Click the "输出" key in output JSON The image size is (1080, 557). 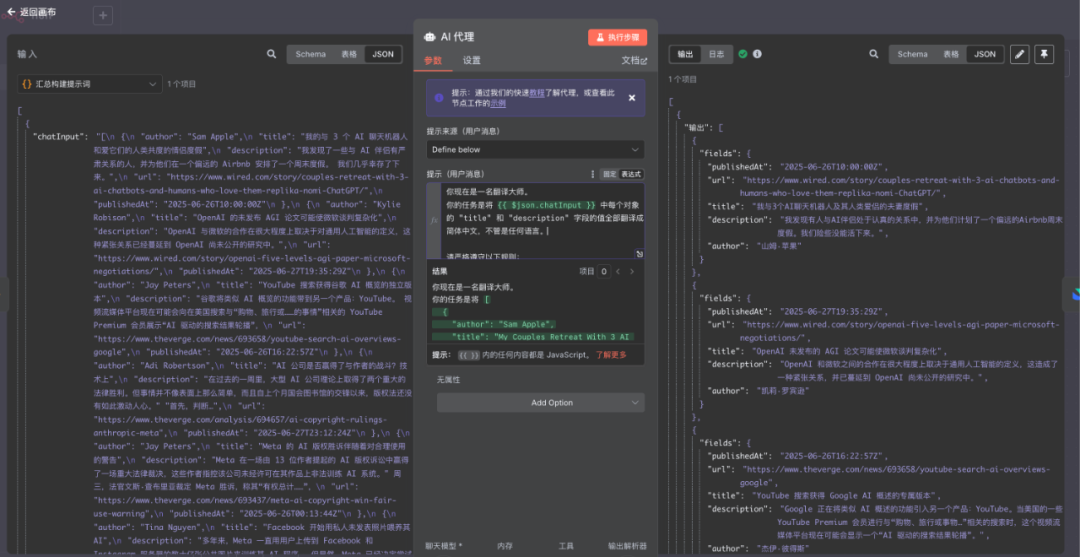coord(700,128)
